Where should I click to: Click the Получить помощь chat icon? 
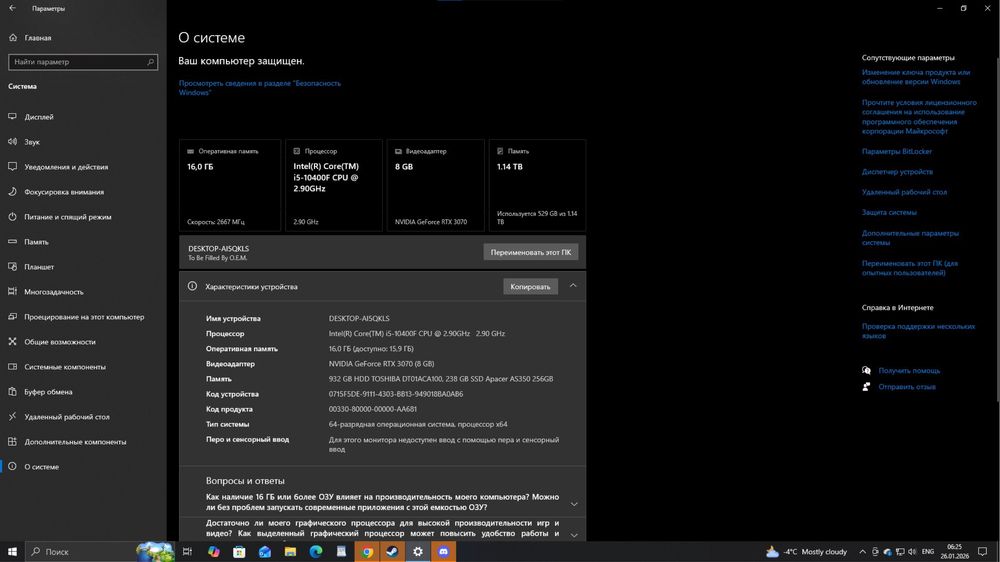pos(866,371)
